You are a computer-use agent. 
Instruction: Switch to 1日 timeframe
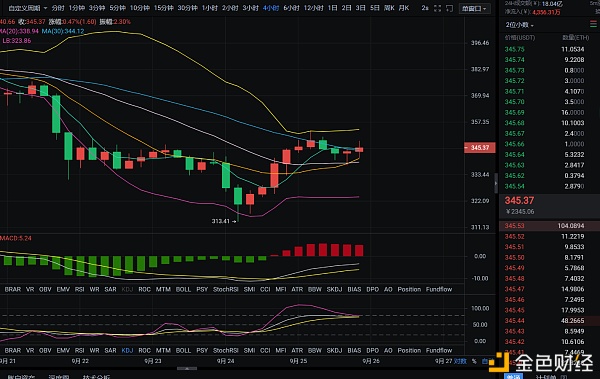pyautogui.click(x=333, y=8)
